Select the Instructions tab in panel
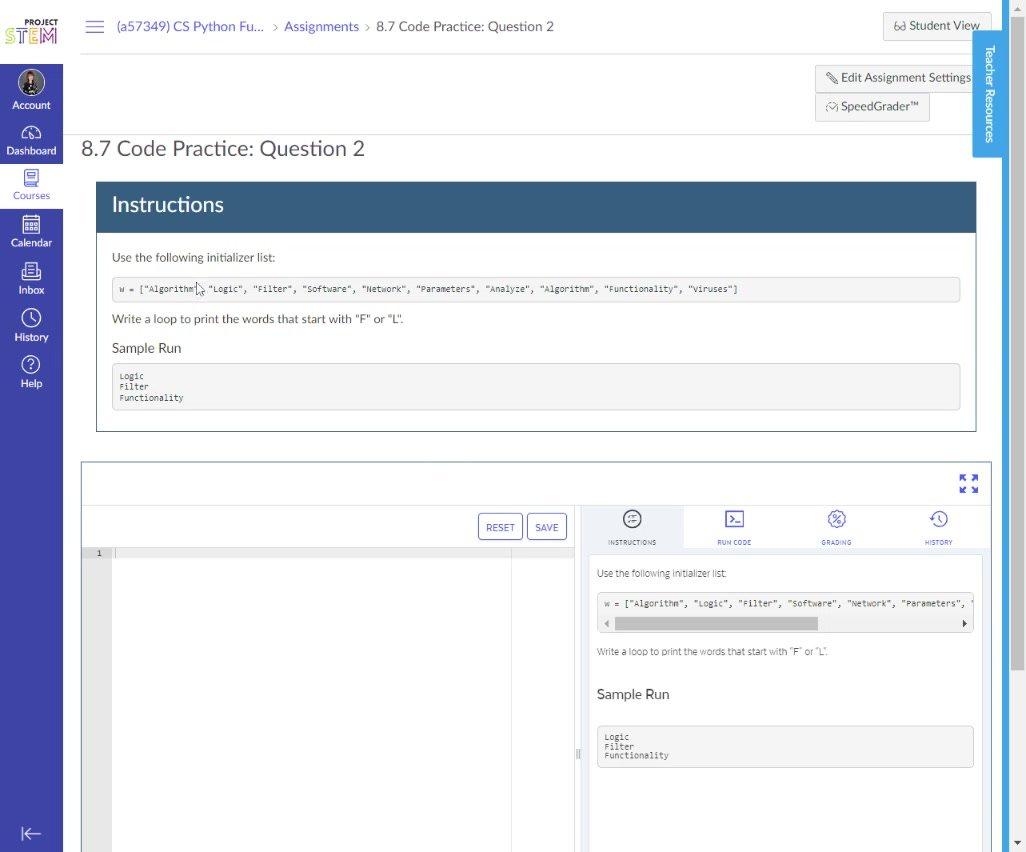Viewport: 1026px width, 852px height. click(632, 527)
